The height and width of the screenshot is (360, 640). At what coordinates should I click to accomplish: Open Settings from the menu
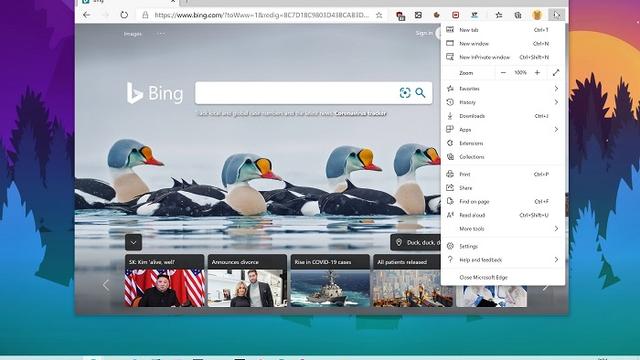503,246
